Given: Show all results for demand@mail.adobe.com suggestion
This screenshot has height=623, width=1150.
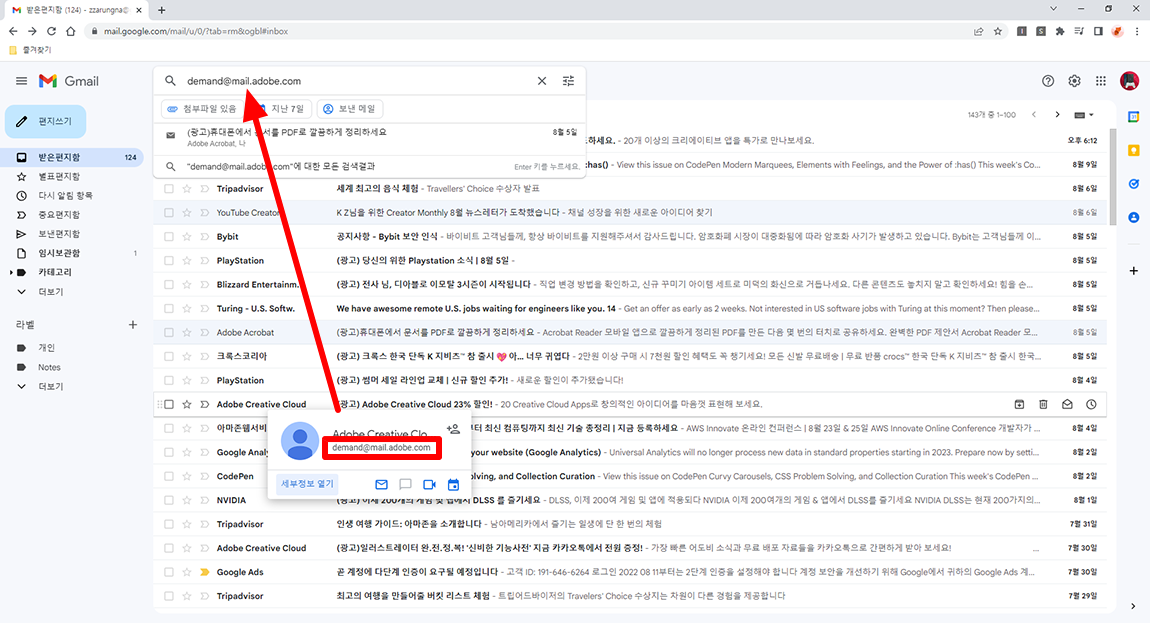Looking at the screenshot, I should click(370, 167).
